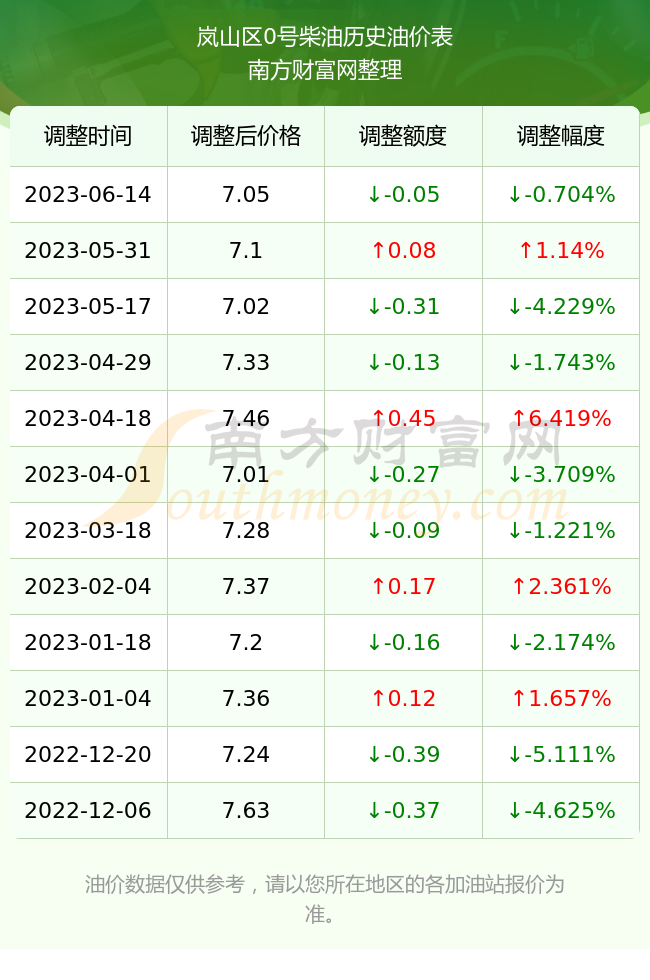Viewport: 650px width, 980px height.
Task: Click the ↑0.17 adjustment value
Action: pos(403,586)
